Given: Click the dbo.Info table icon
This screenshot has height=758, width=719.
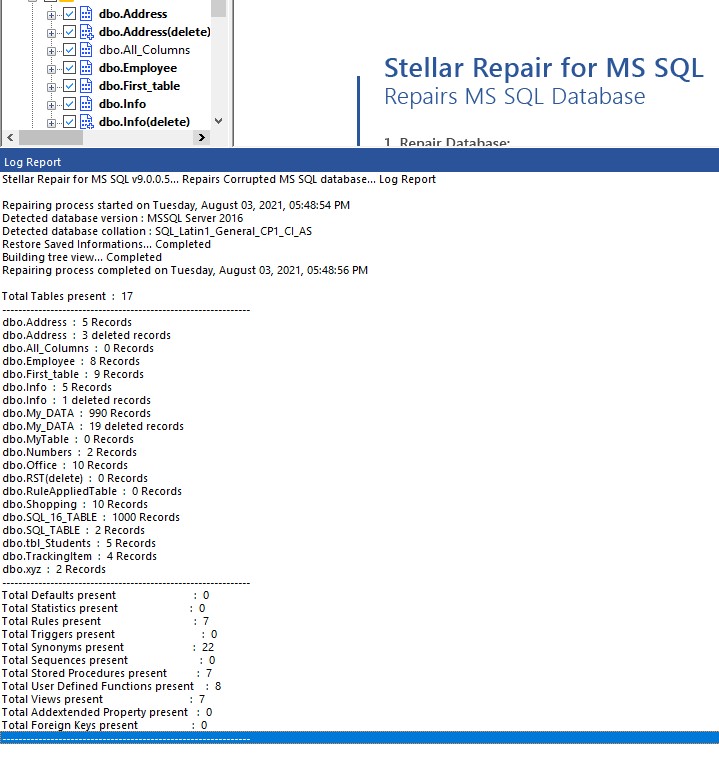Looking at the screenshot, I should tap(86, 103).
